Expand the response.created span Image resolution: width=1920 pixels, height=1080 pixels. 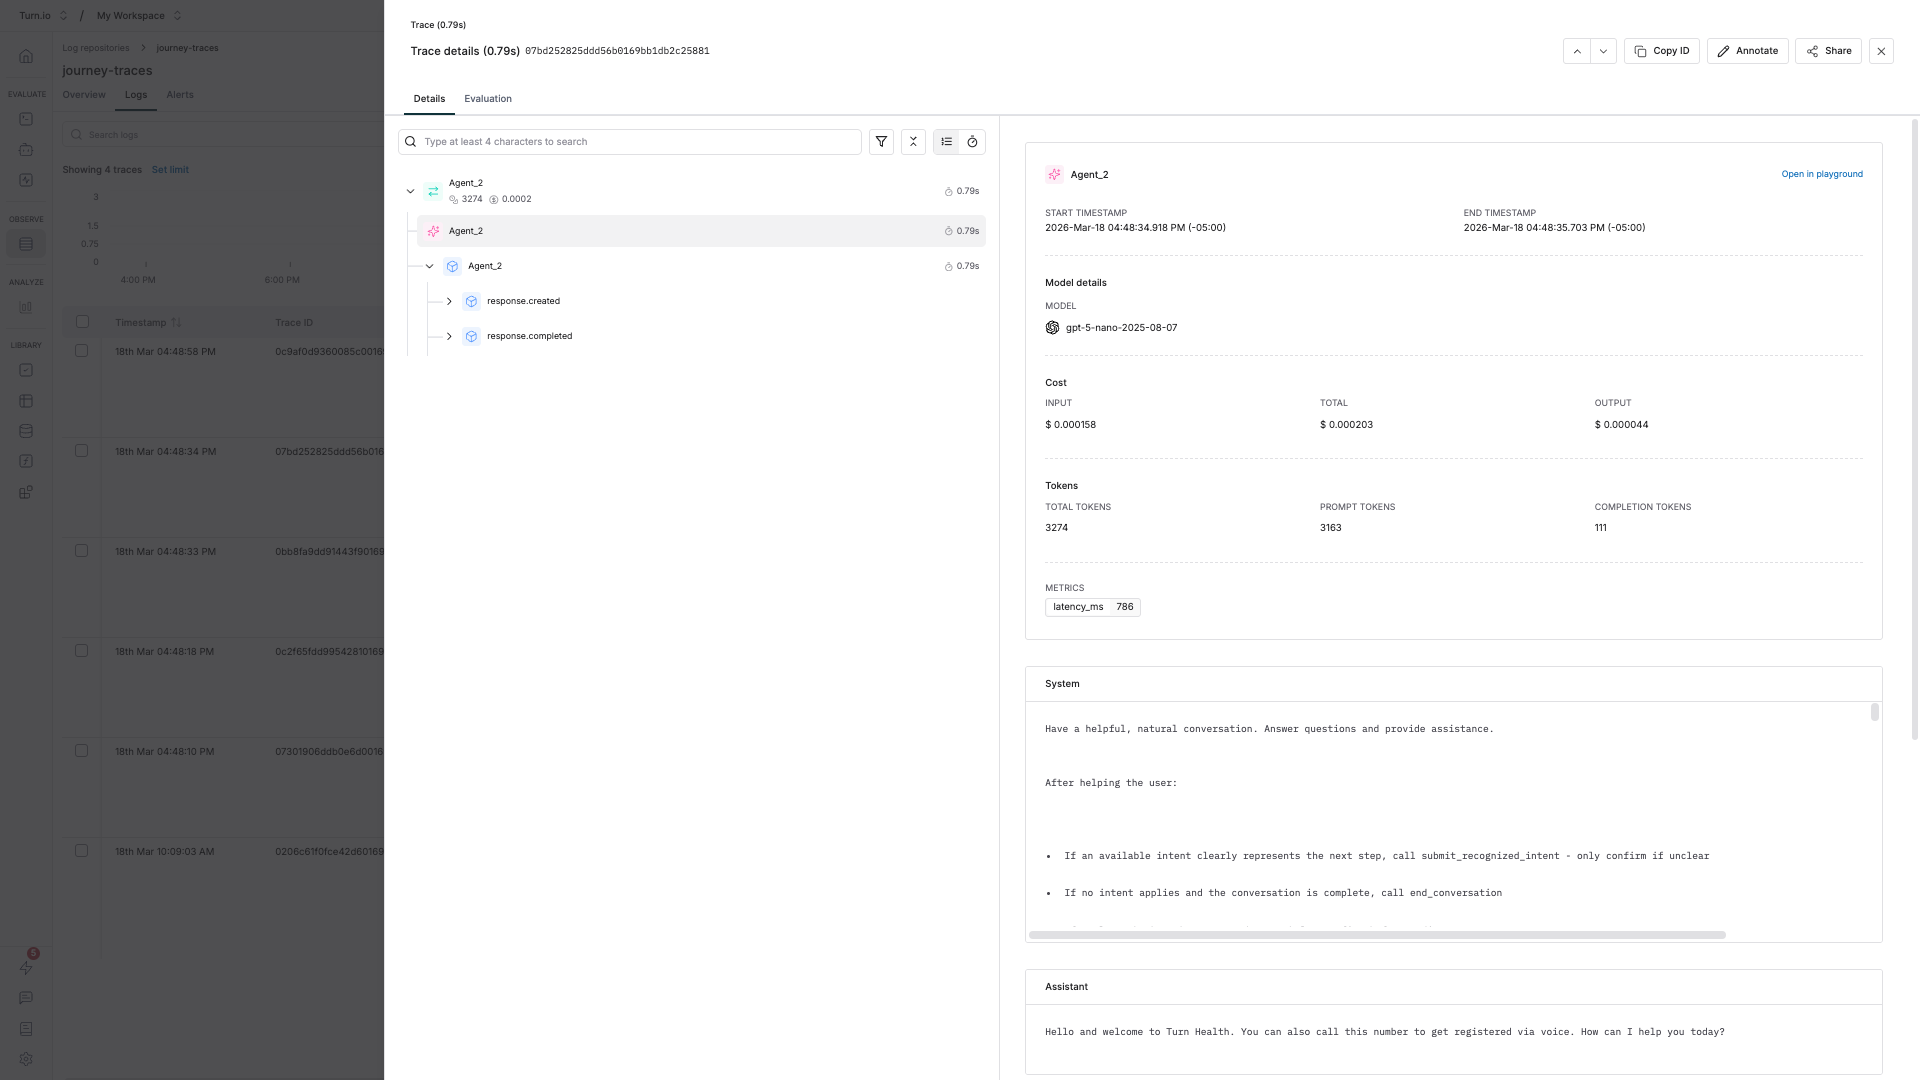tap(449, 301)
